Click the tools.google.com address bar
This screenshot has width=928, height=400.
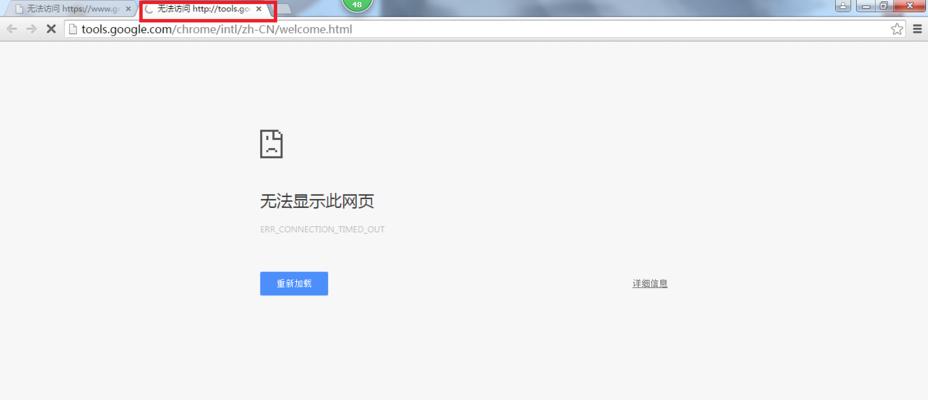(x=485, y=28)
